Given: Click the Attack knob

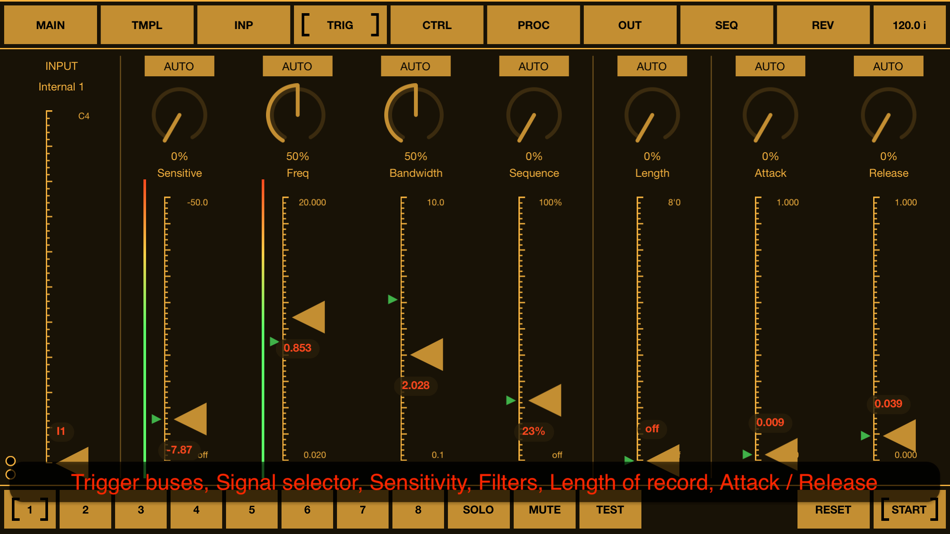Looking at the screenshot, I should point(770,115).
